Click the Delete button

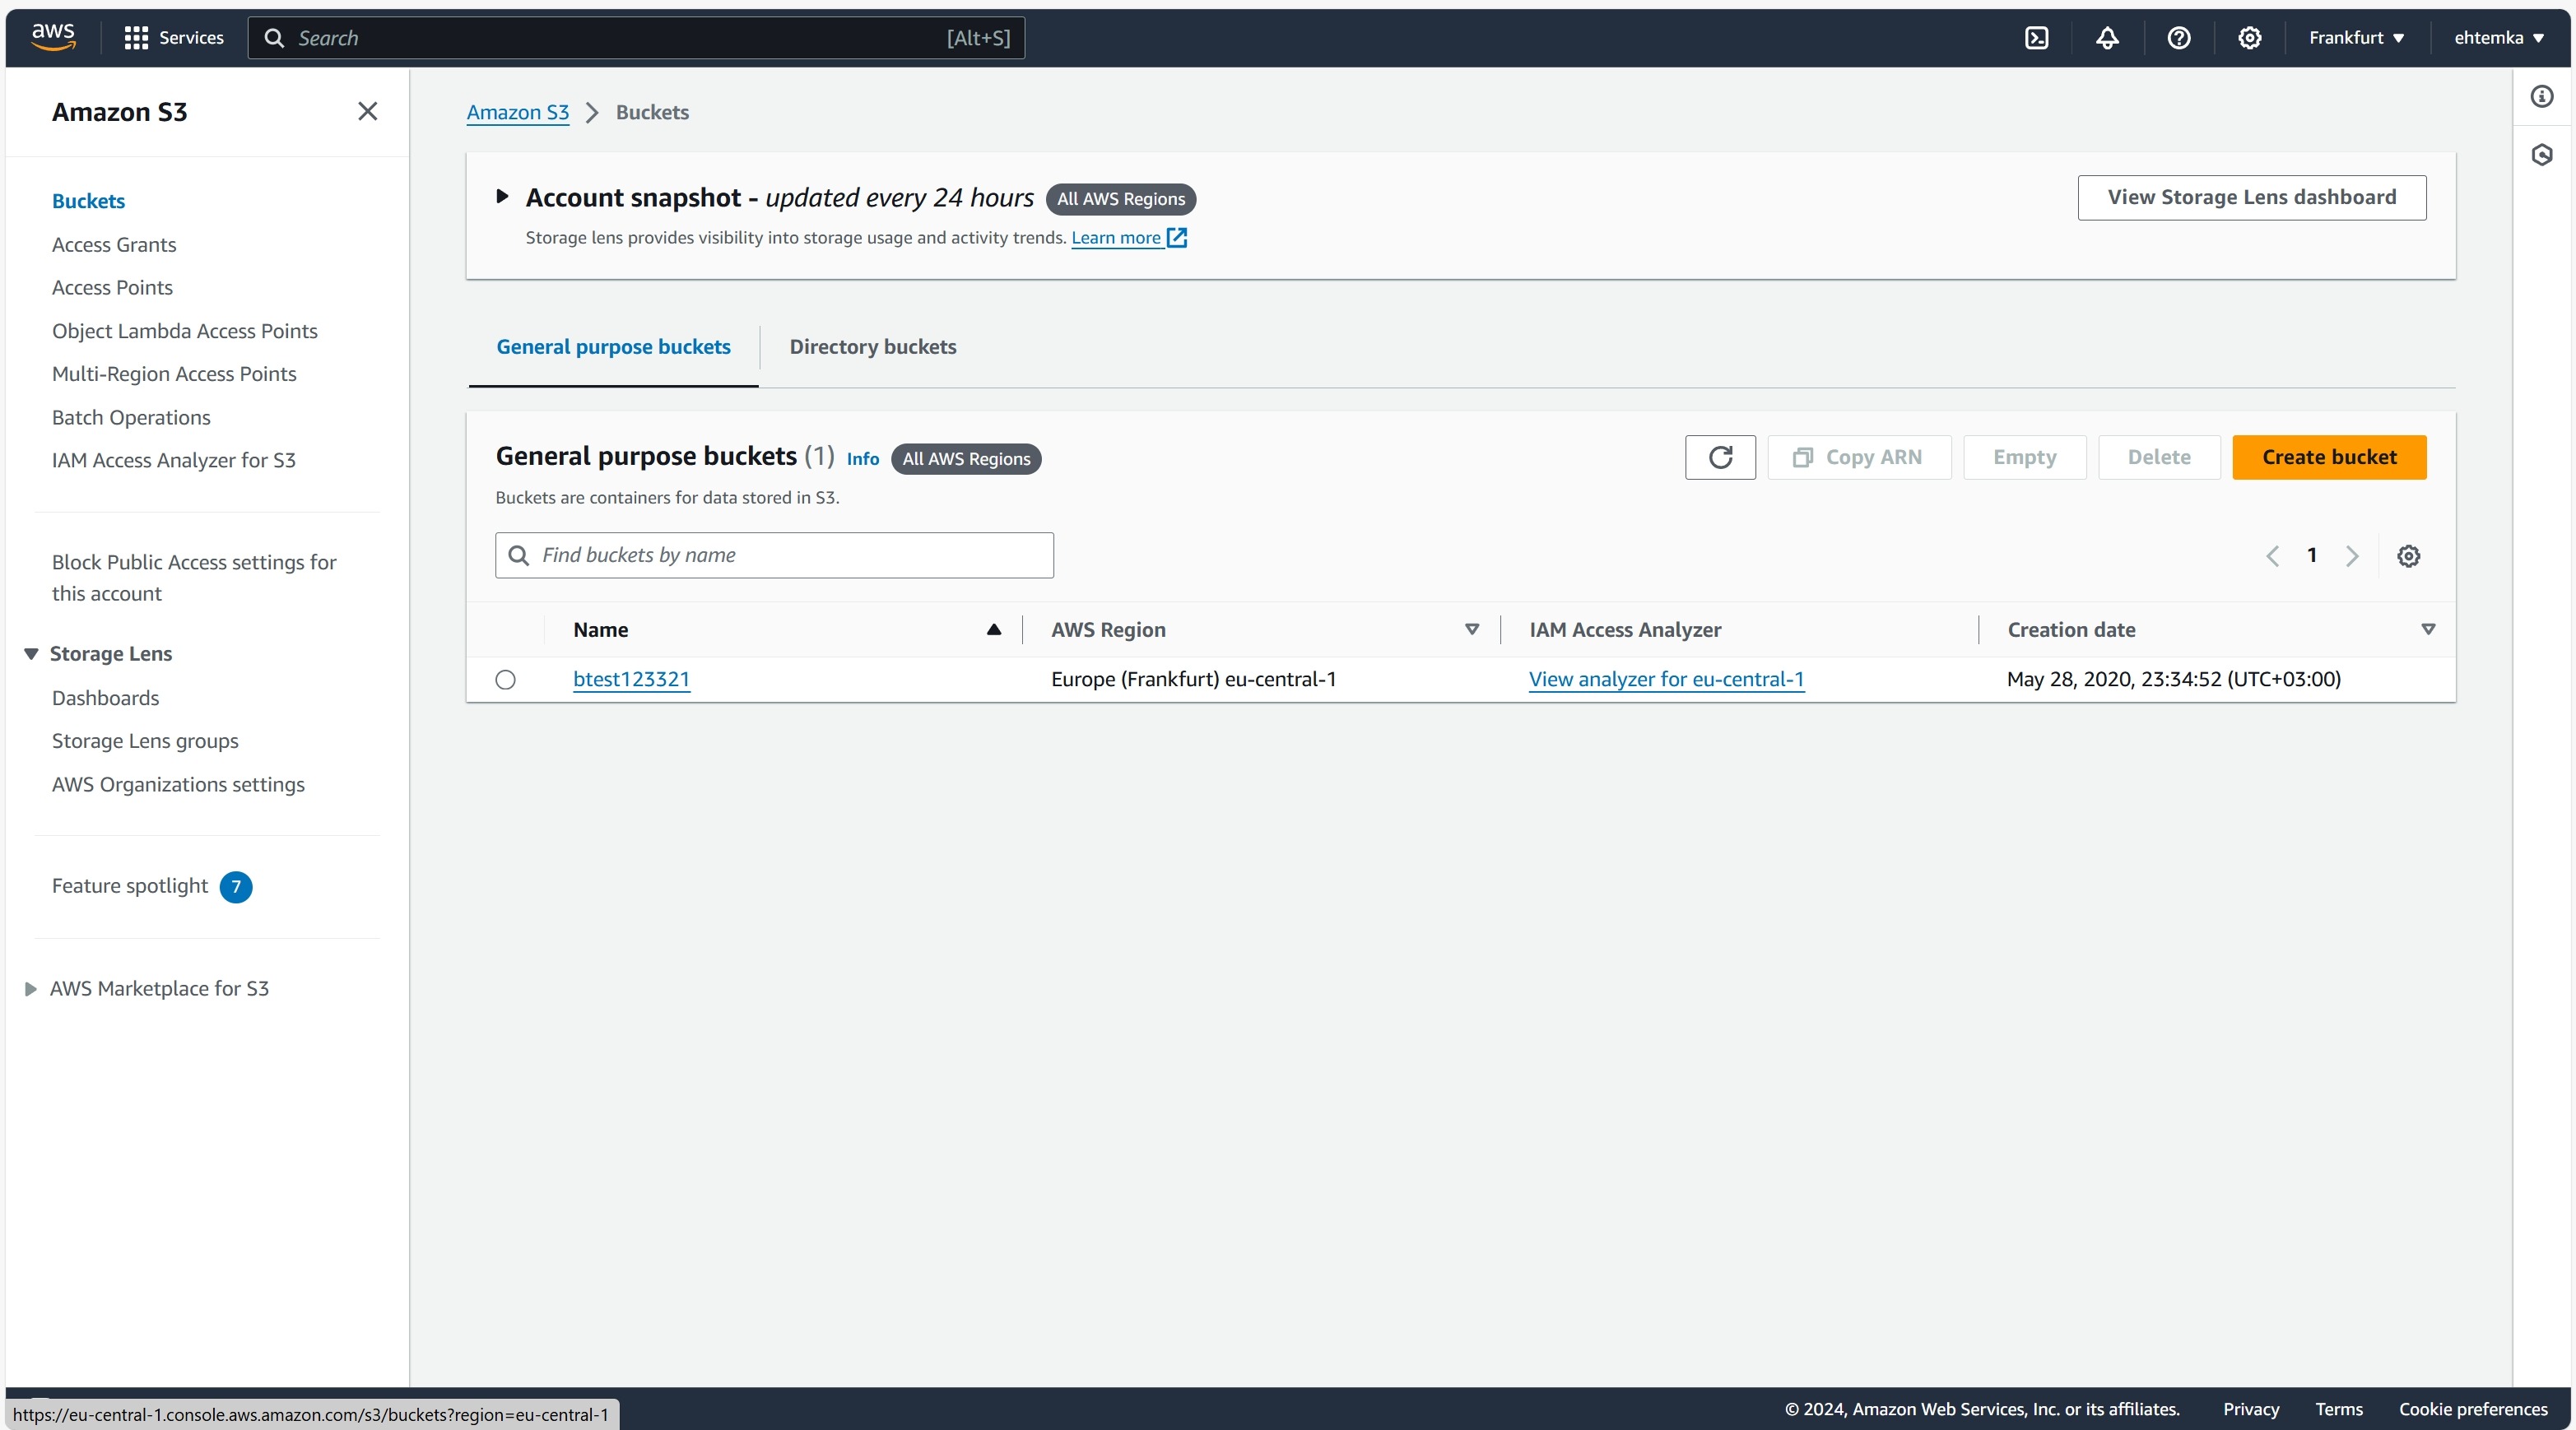pos(2159,457)
